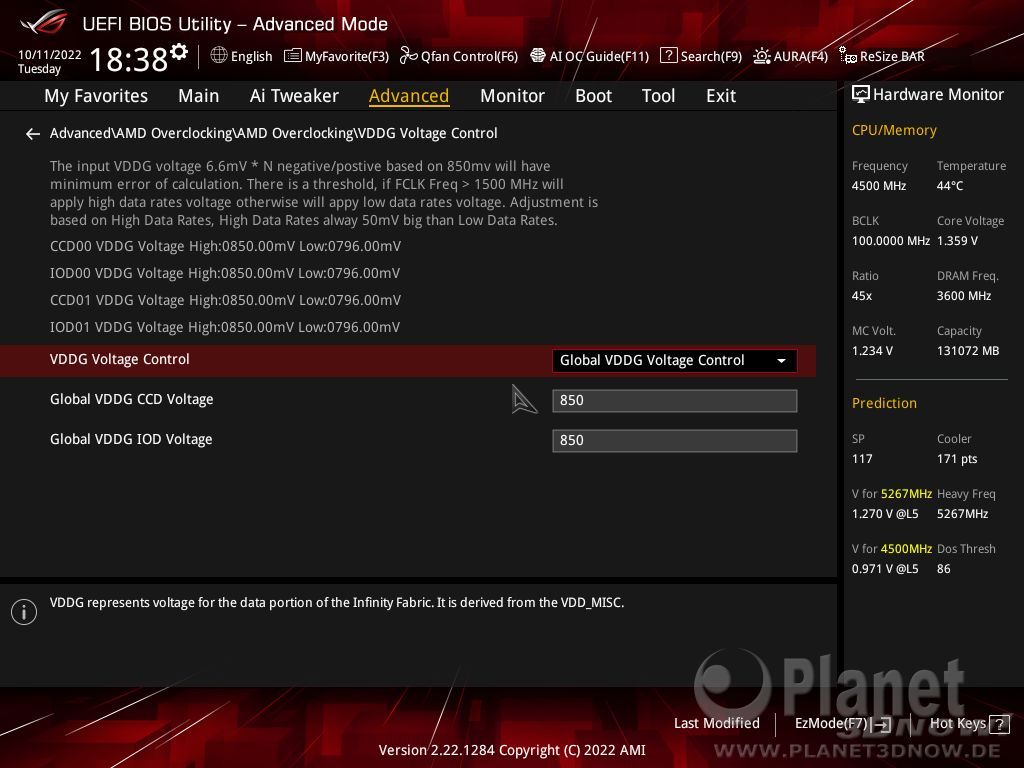Switch to EzMode(F7)
This screenshot has height=768, width=1024.
[x=843, y=724]
